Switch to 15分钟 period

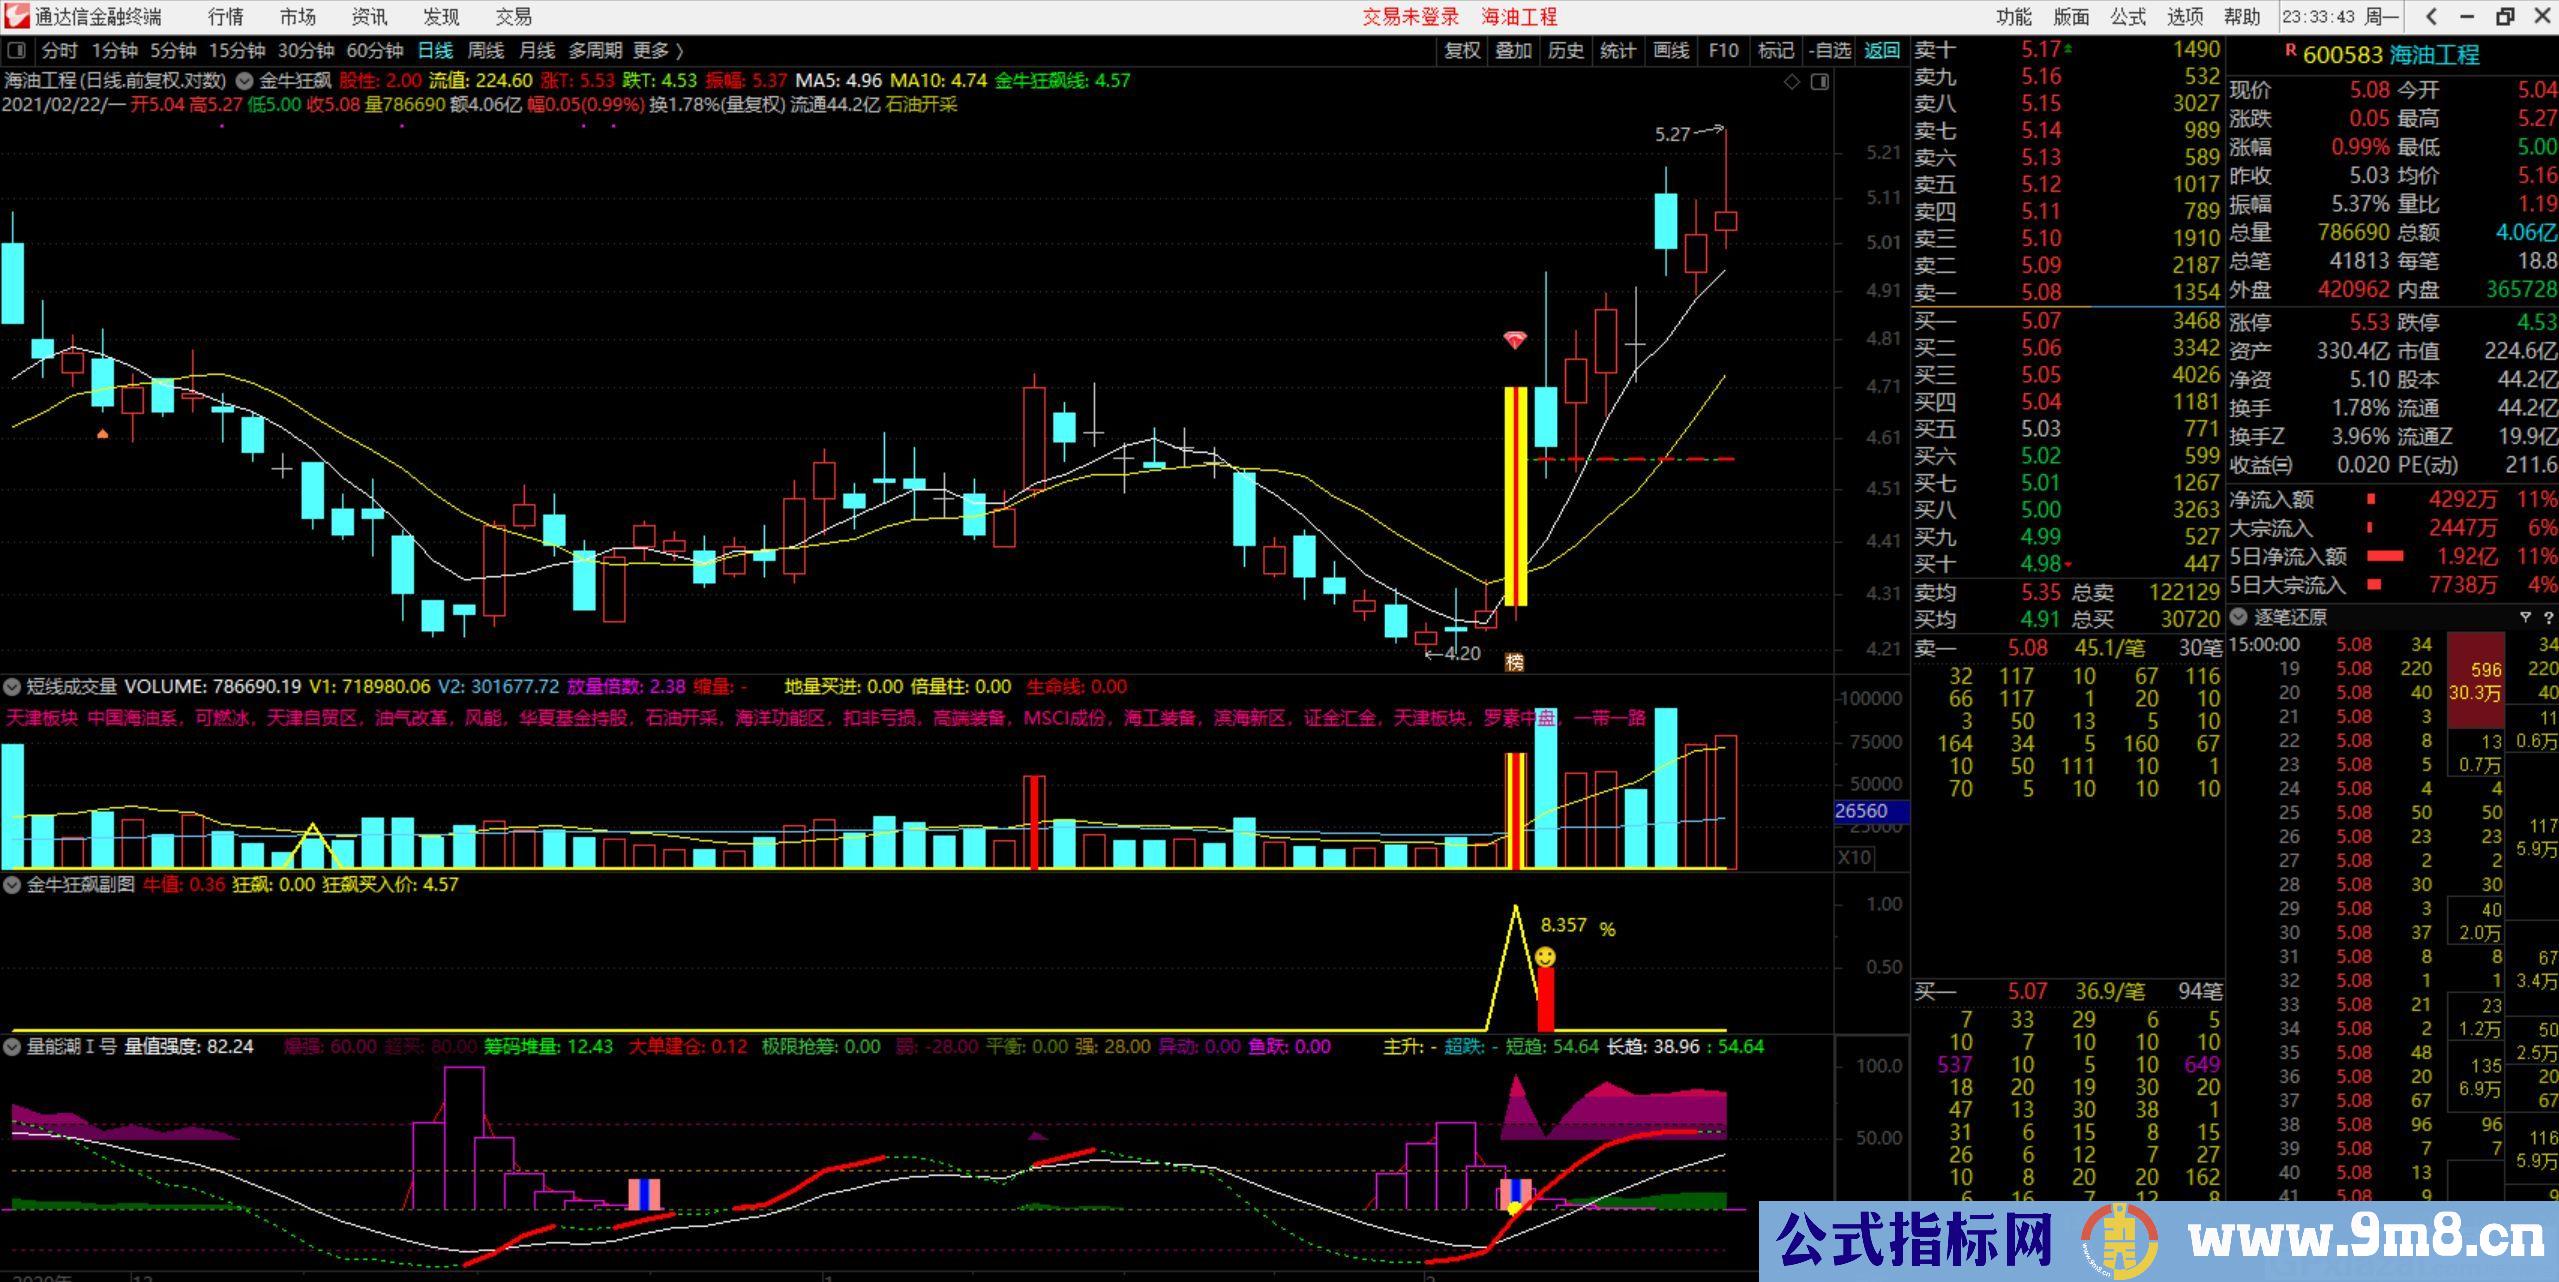[x=237, y=51]
